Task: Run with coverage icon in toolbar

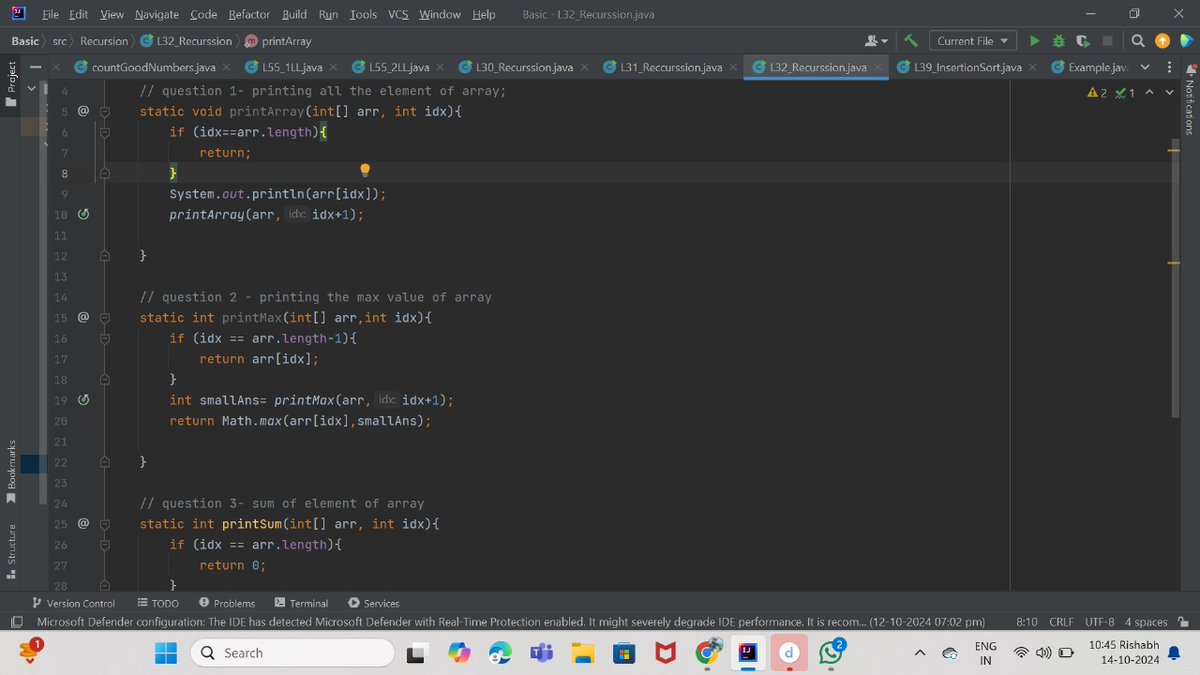Action: coord(1083,41)
